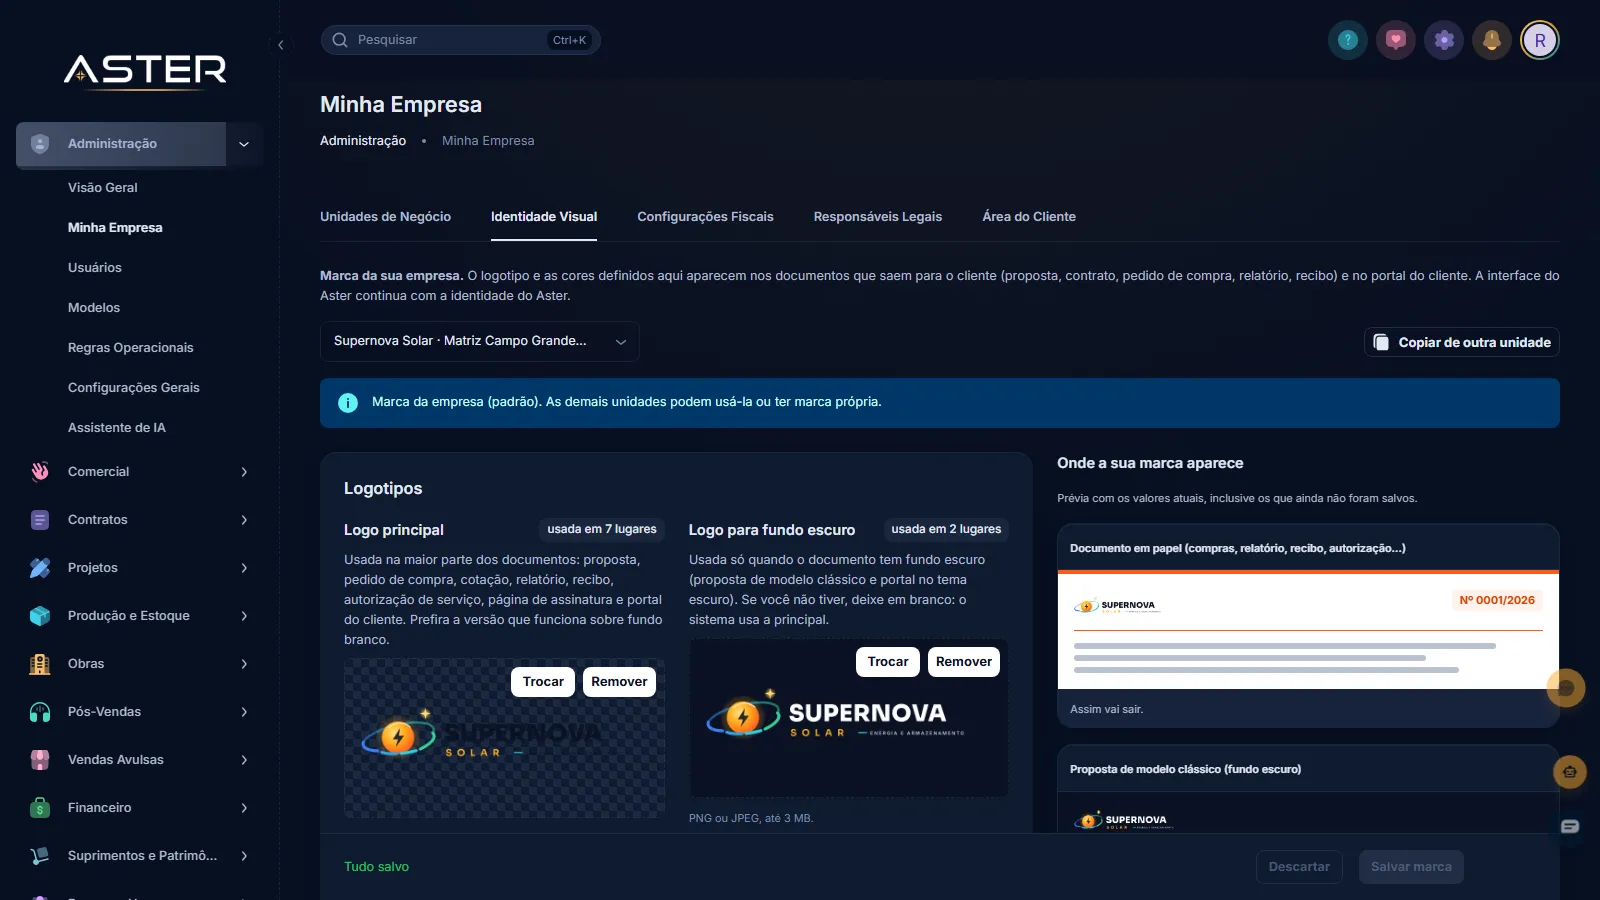Click Trocar on the Logo principal
Viewport: 1600px width, 900px height.
tap(543, 682)
